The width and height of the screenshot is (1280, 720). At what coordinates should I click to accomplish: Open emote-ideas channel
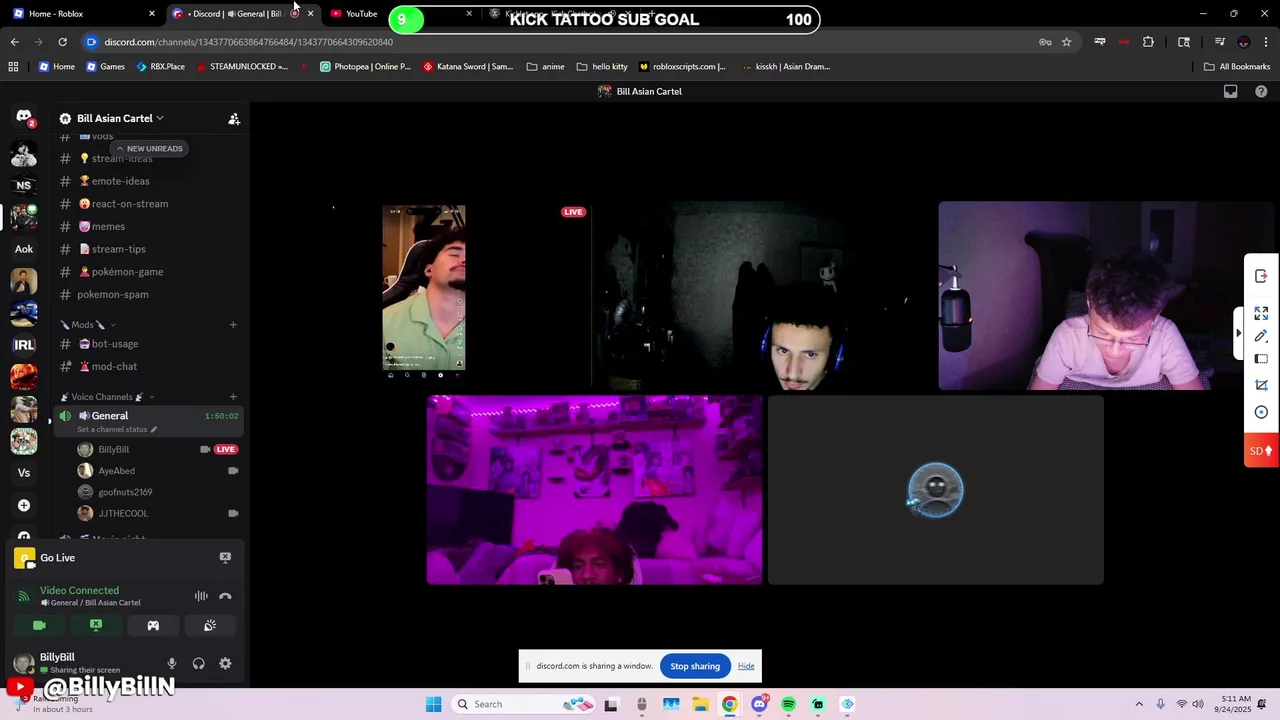148,181
